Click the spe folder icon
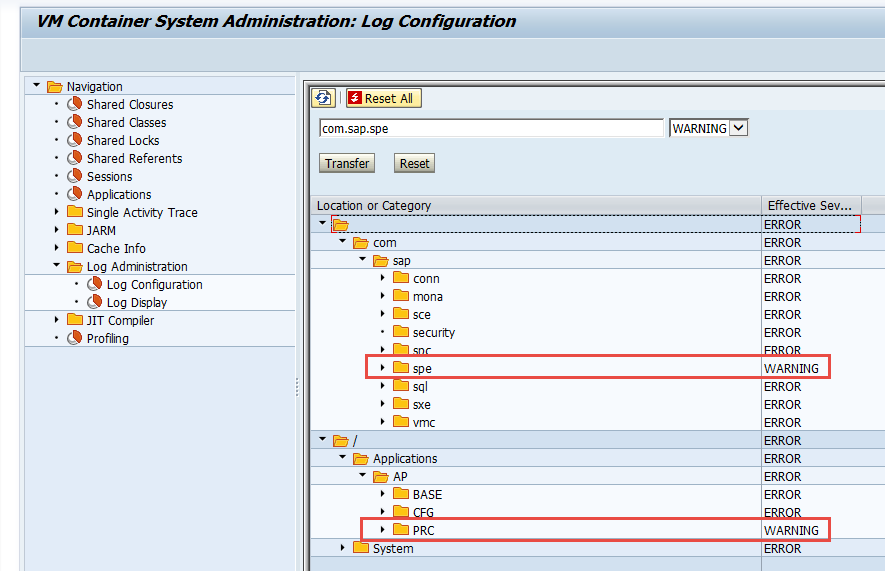Screen dimensions: 885x571 [x=401, y=367]
